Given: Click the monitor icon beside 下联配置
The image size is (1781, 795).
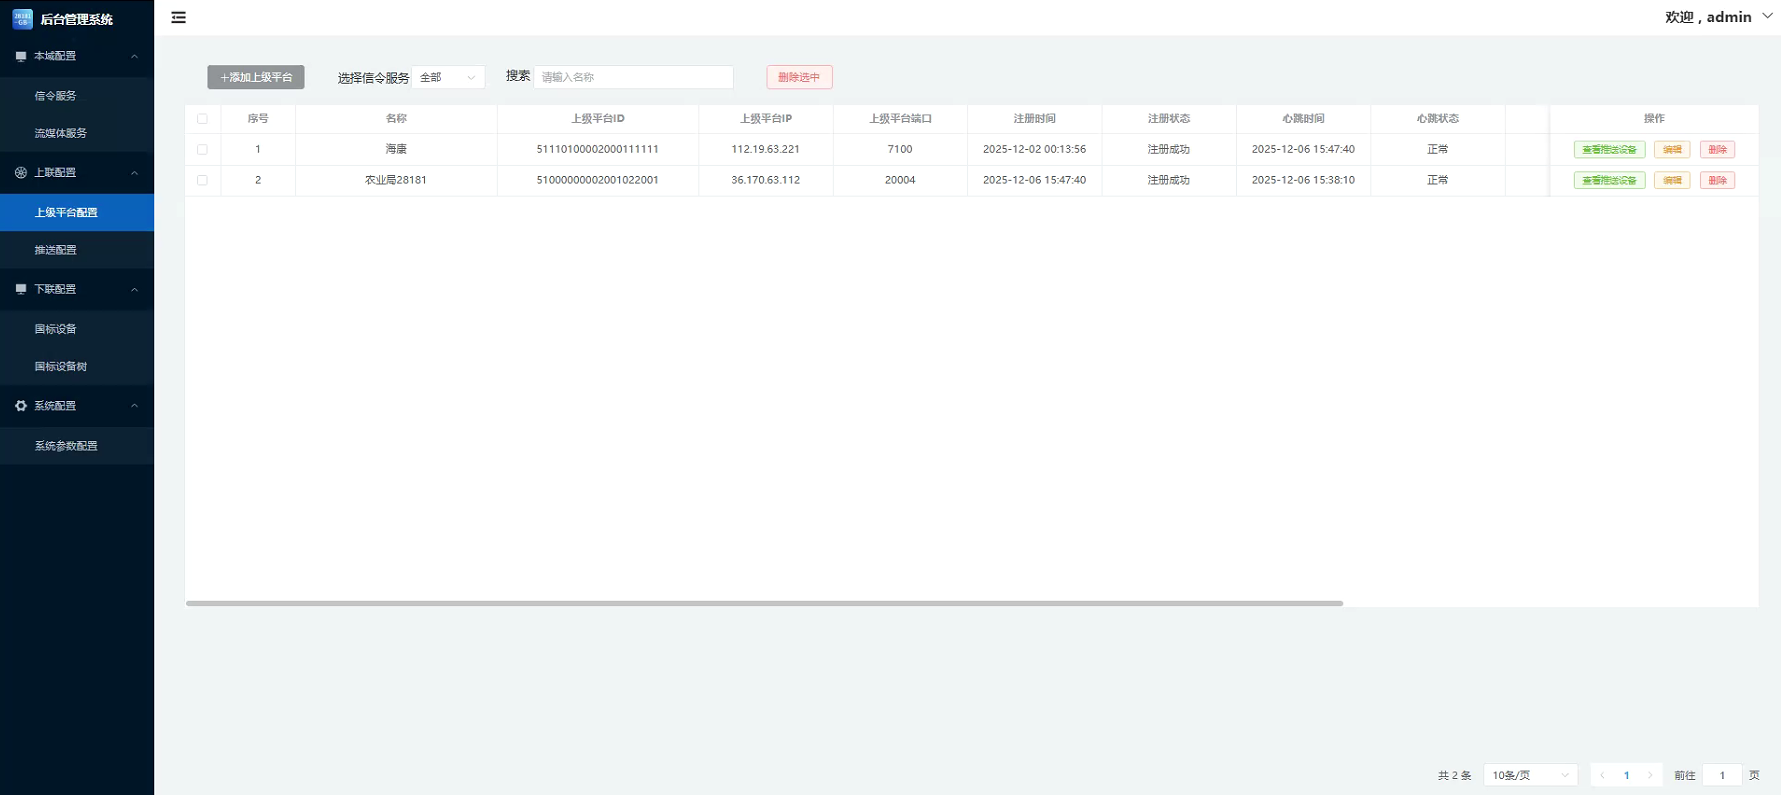Looking at the screenshot, I should [21, 289].
